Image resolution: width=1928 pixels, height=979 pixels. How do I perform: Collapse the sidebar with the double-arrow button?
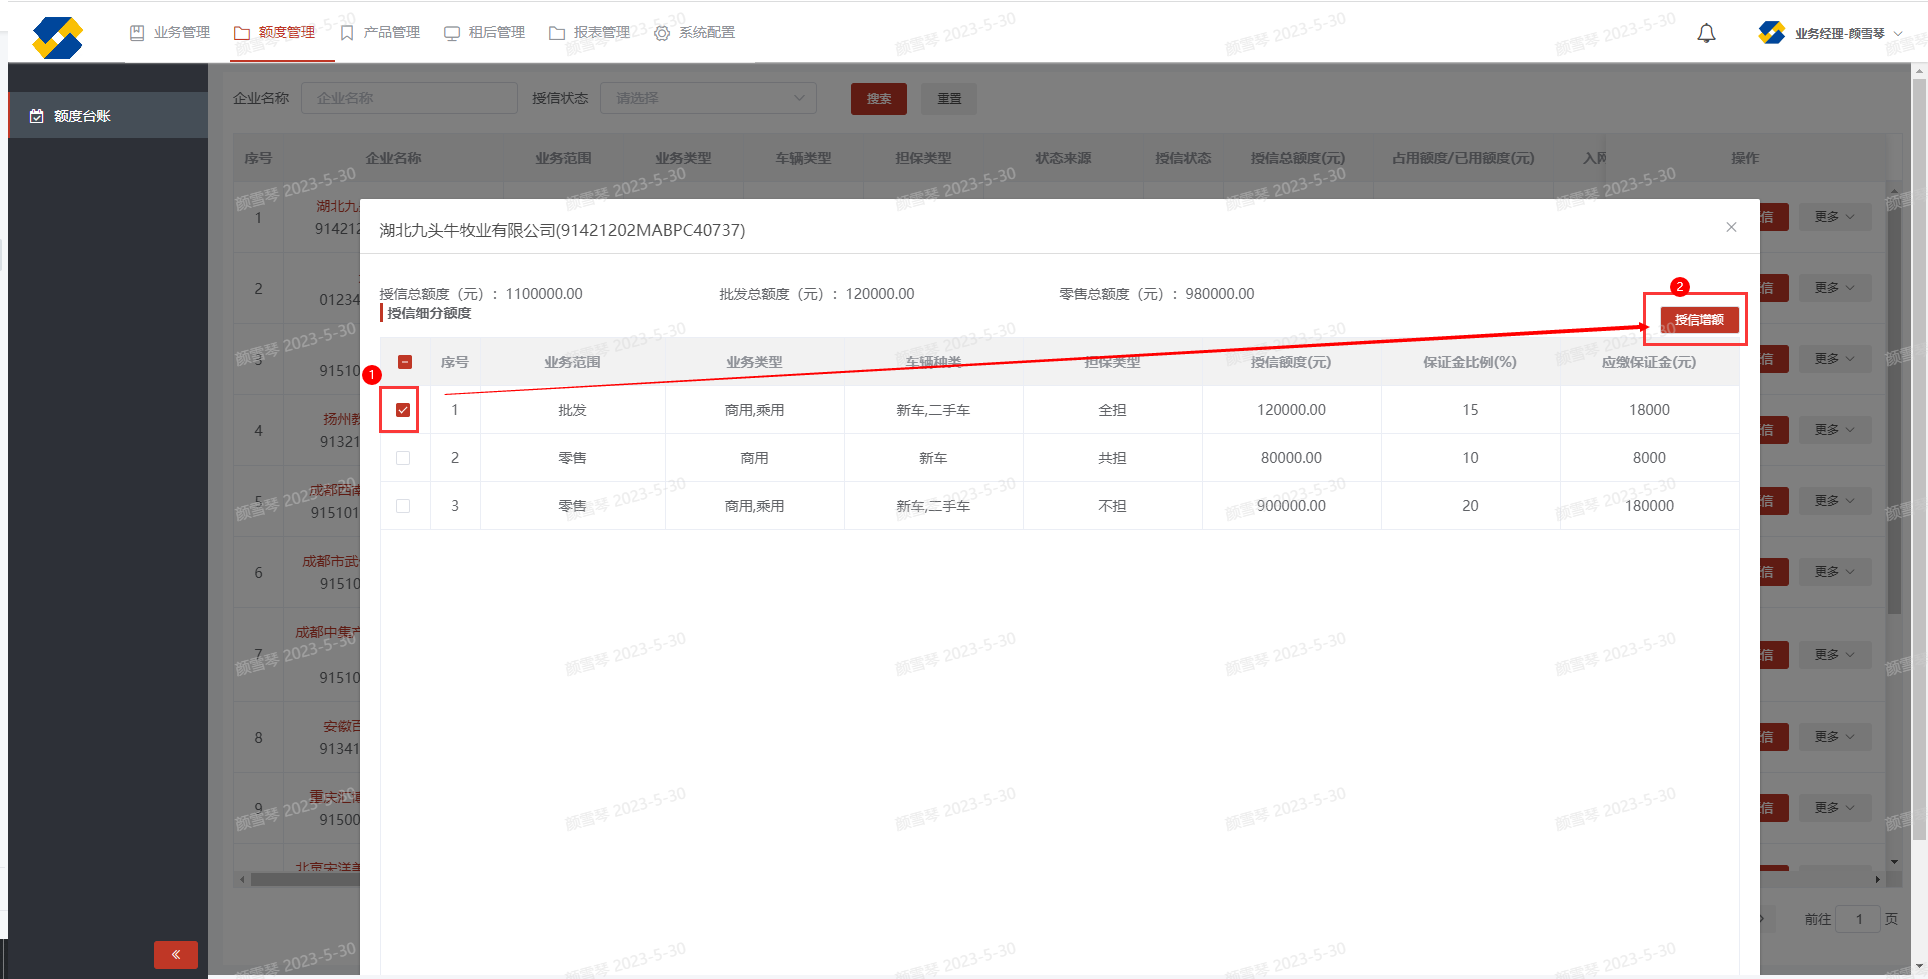[176, 954]
